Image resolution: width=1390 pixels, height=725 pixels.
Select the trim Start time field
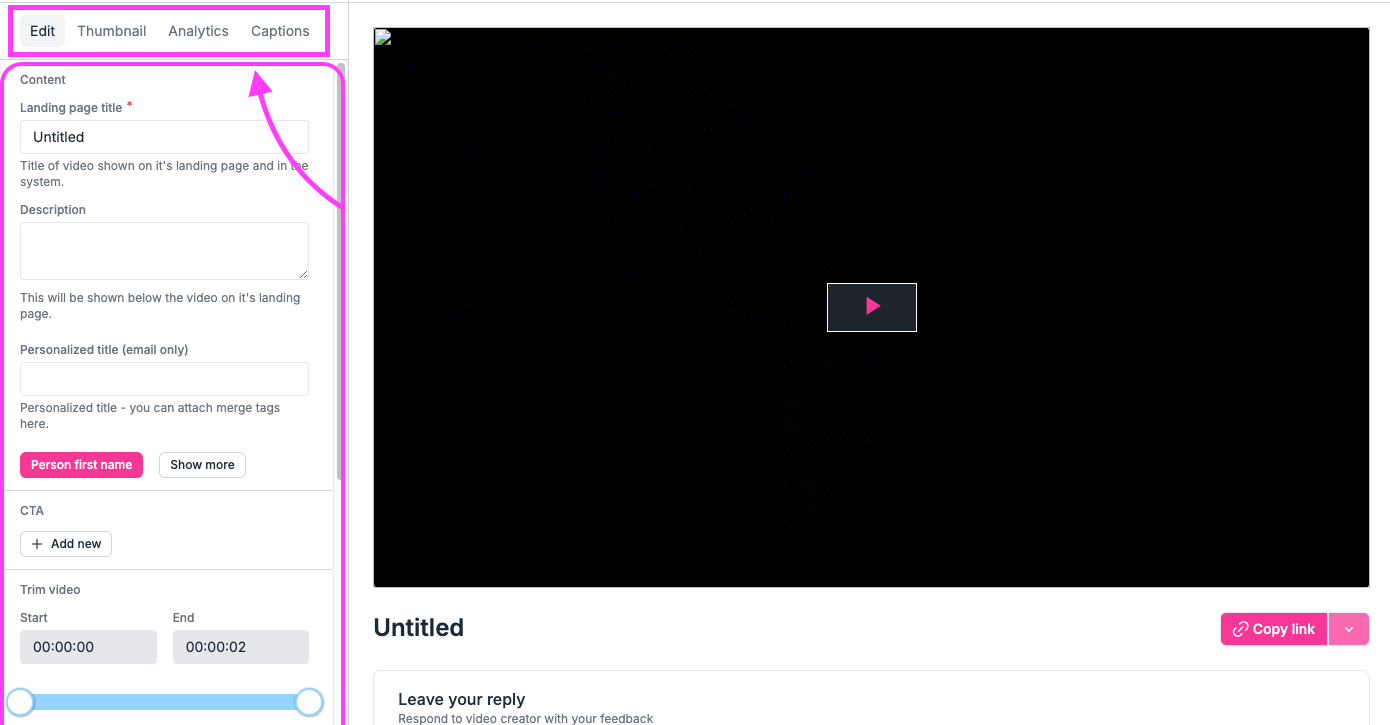click(88, 647)
